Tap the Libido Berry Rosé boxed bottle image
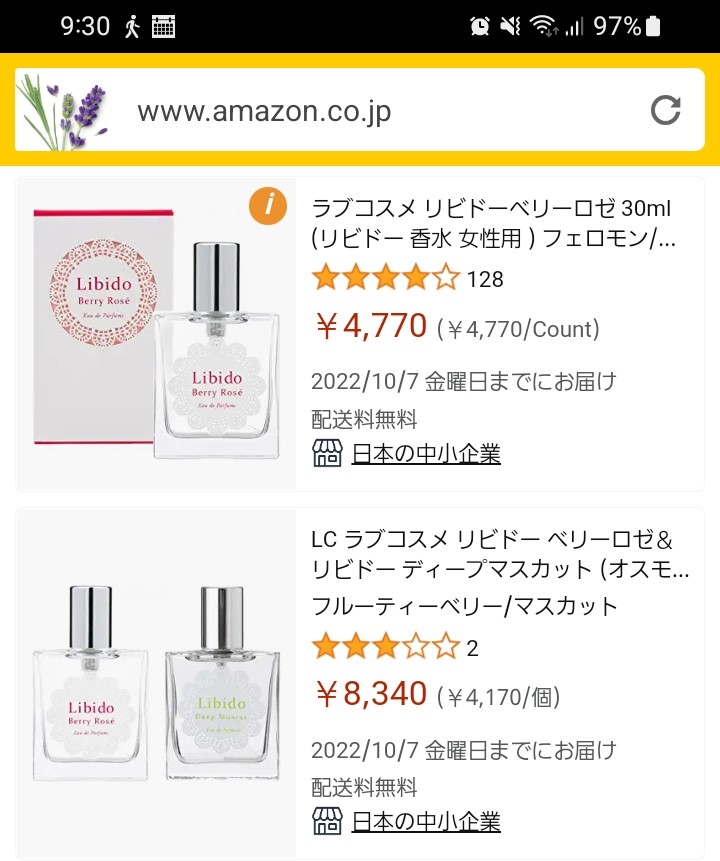The image size is (720, 861). click(156, 333)
